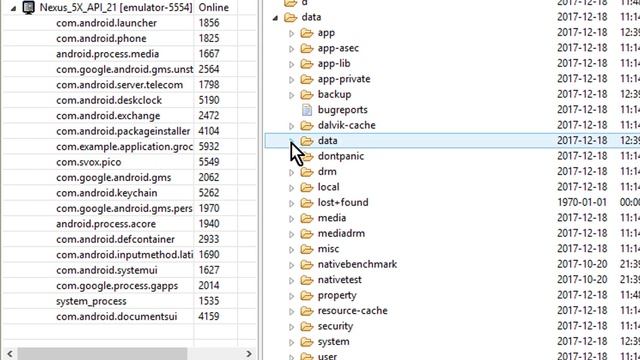Image resolution: width=640 pixels, height=360 pixels.
Task: Click the lost+found folder icon
Action: [x=307, y=203]
